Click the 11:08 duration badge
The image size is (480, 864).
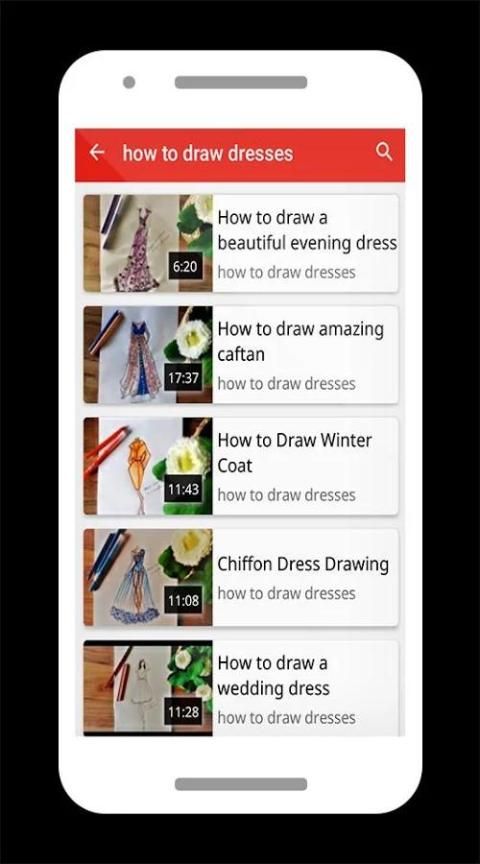184,601
